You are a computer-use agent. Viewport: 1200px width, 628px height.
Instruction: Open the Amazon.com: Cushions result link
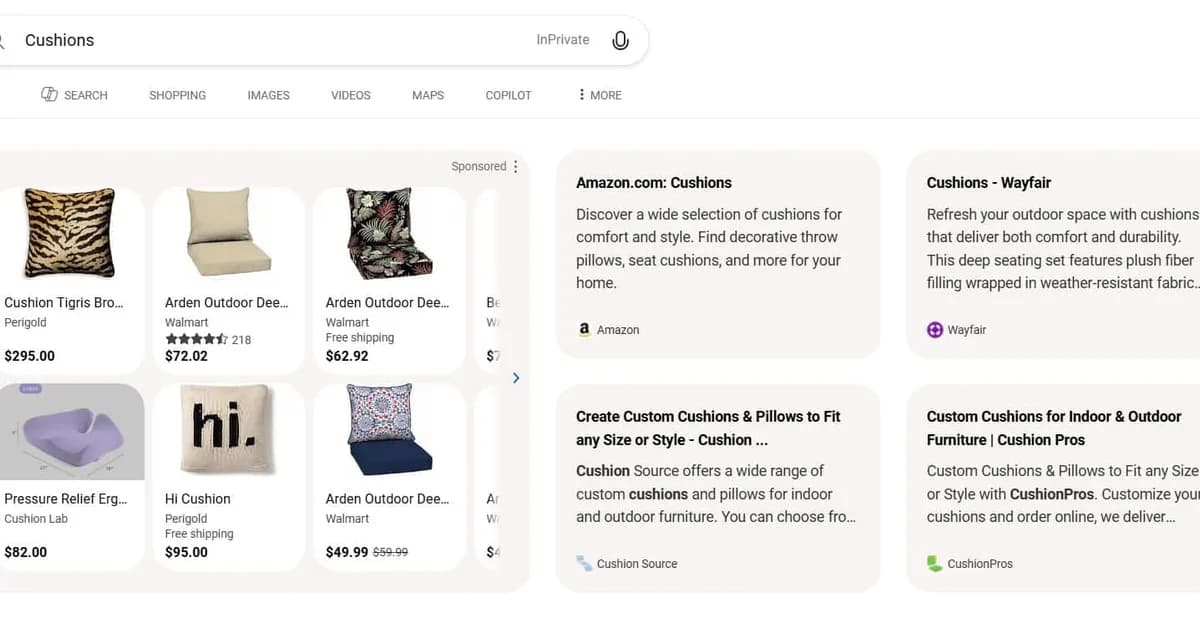[654, 182]
